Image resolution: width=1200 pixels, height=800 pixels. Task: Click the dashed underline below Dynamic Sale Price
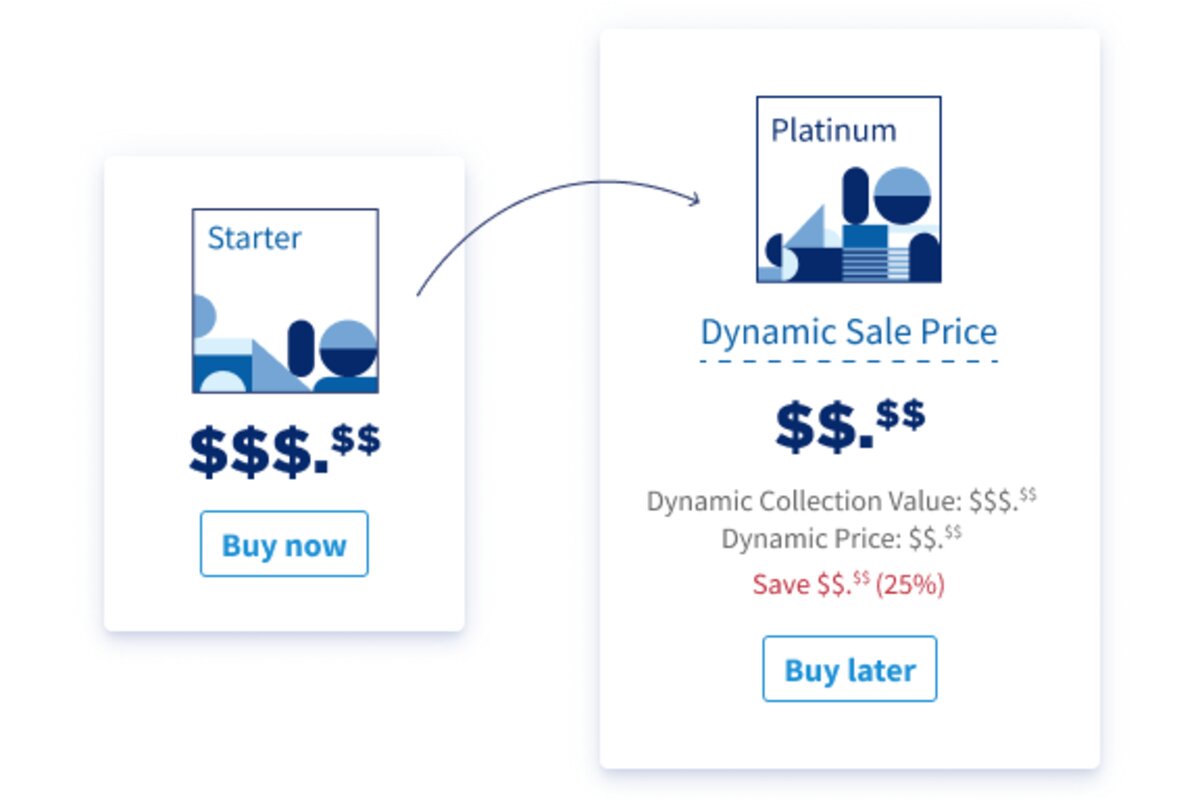[849, 360]
